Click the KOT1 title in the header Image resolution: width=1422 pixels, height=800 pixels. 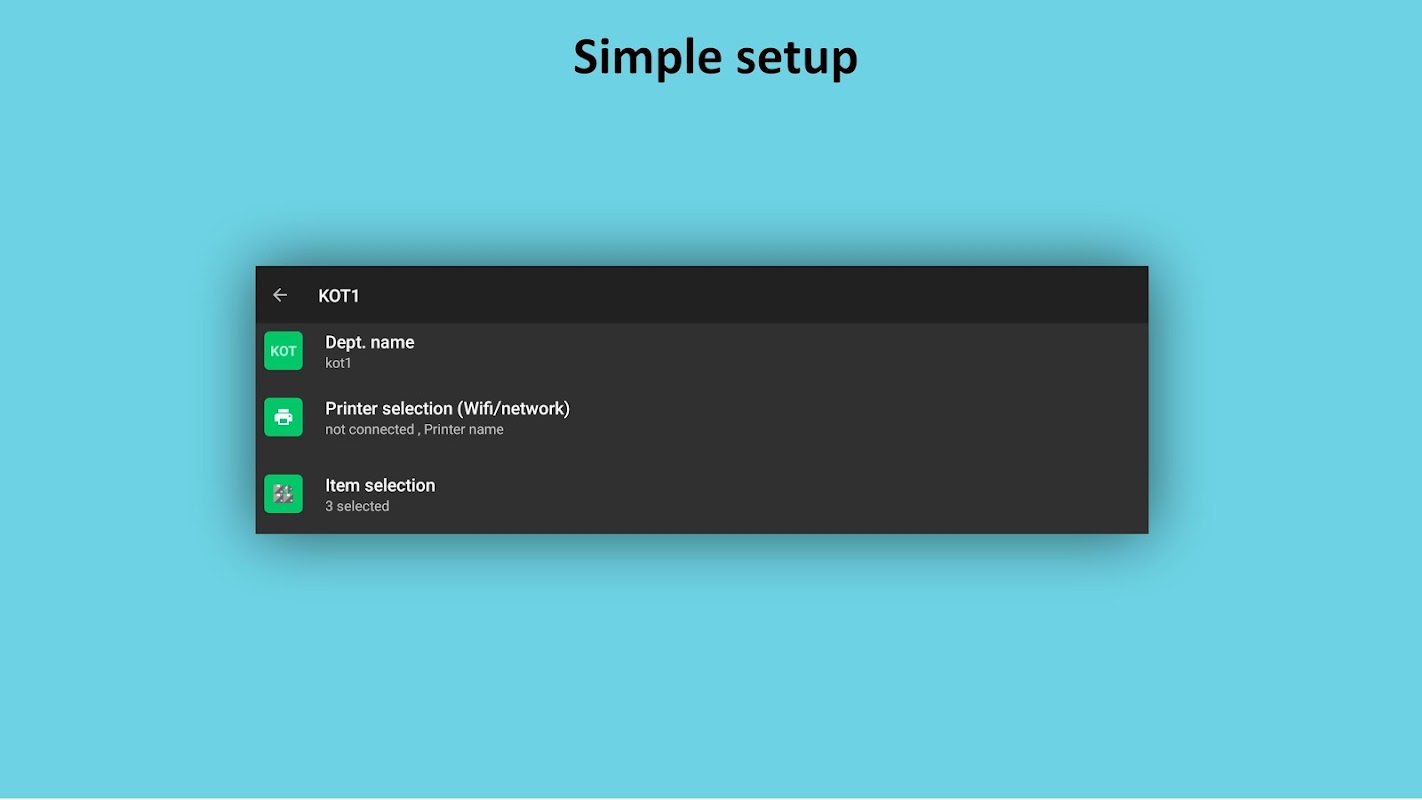(x=339, y=296)
